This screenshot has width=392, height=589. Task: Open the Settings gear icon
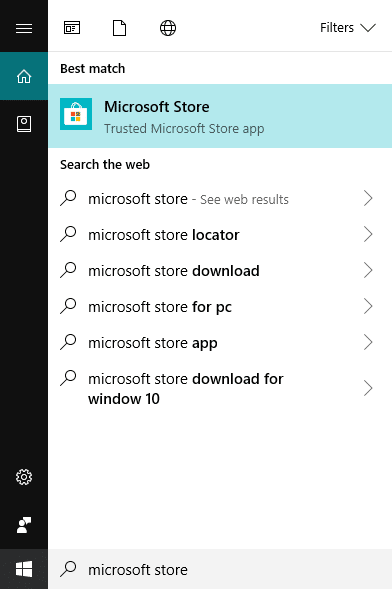24,477
